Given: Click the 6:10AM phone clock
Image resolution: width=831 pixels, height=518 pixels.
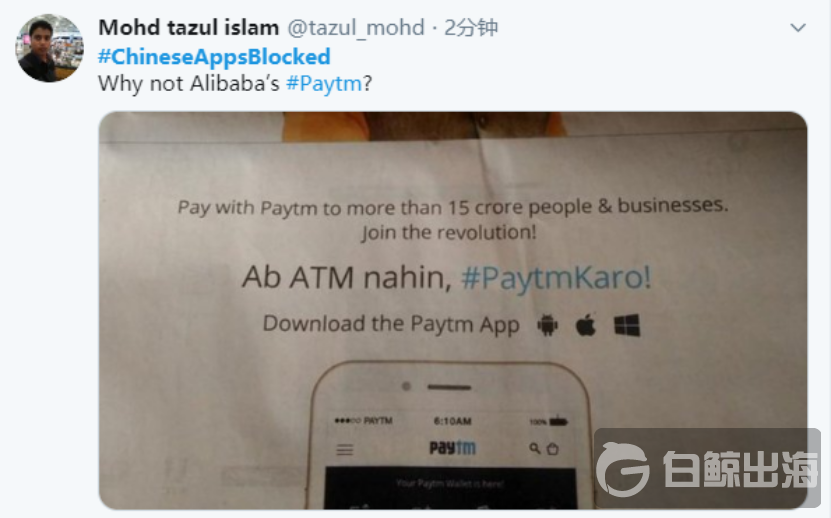Looking at the screenshot, I should tap(452, 422).
